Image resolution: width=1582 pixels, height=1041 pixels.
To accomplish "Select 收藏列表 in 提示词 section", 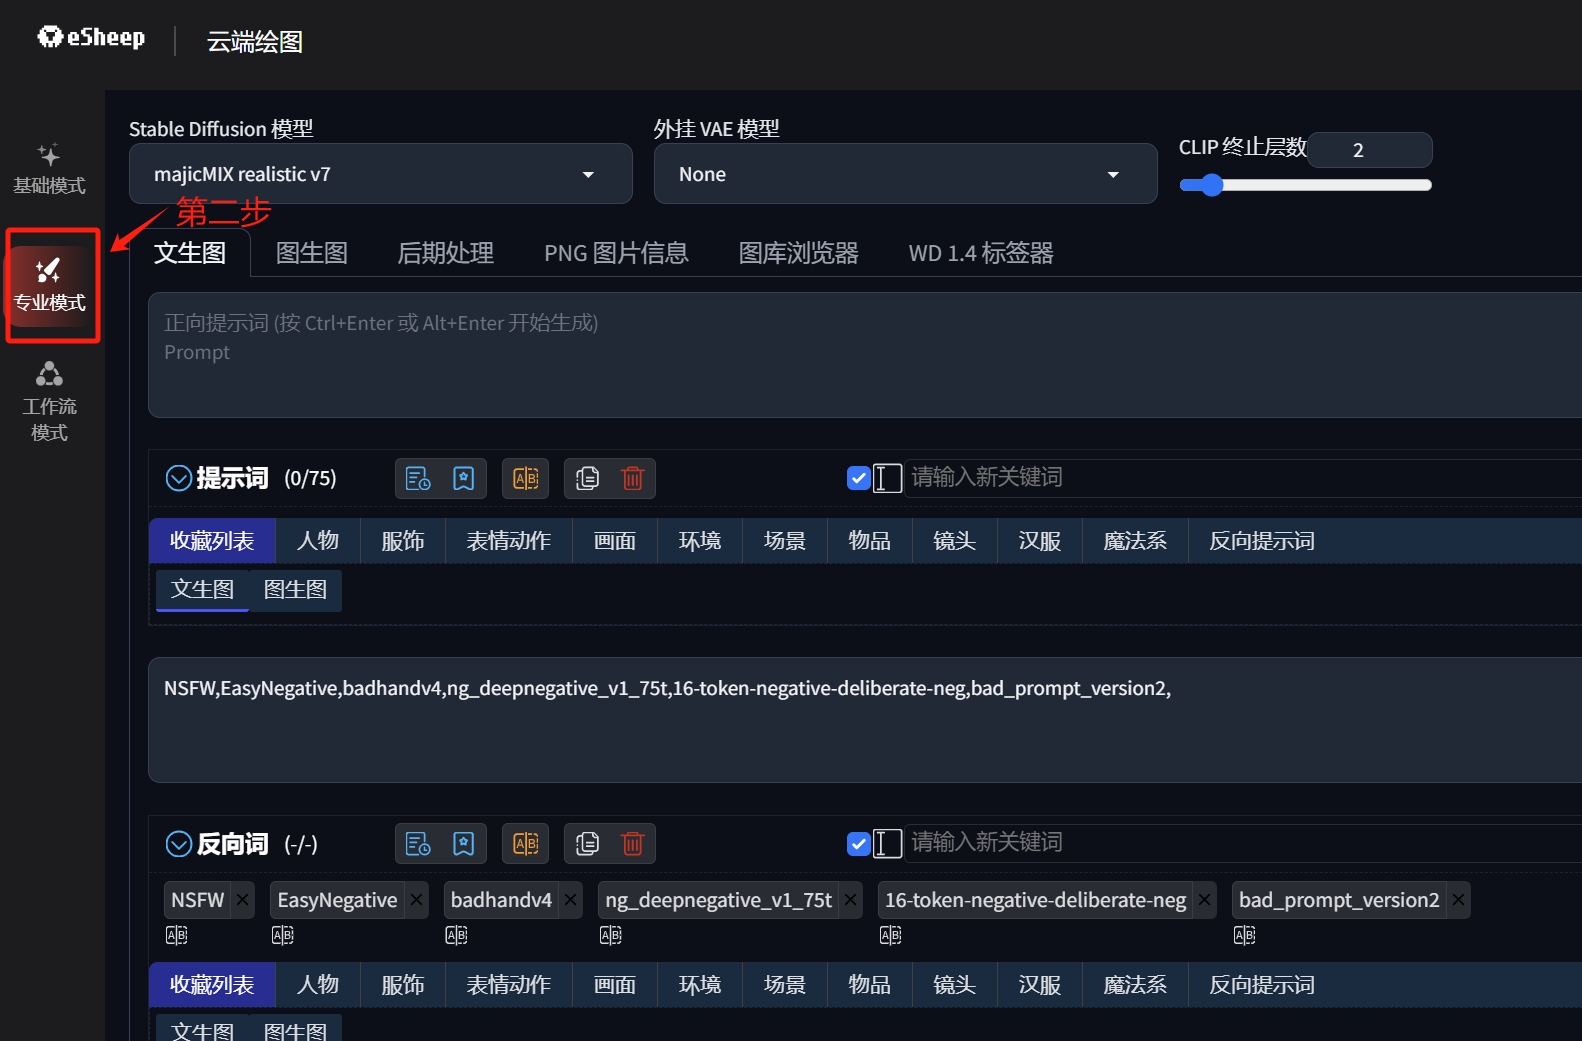I will point(212,541).
